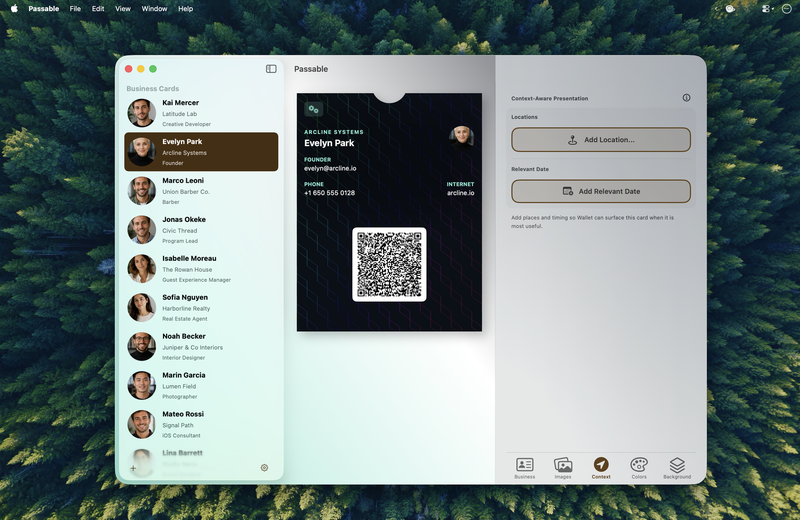Click the circular icon at the menu bar's right end
The width and height of the screenshot is (800, 520).
(787, 9)
